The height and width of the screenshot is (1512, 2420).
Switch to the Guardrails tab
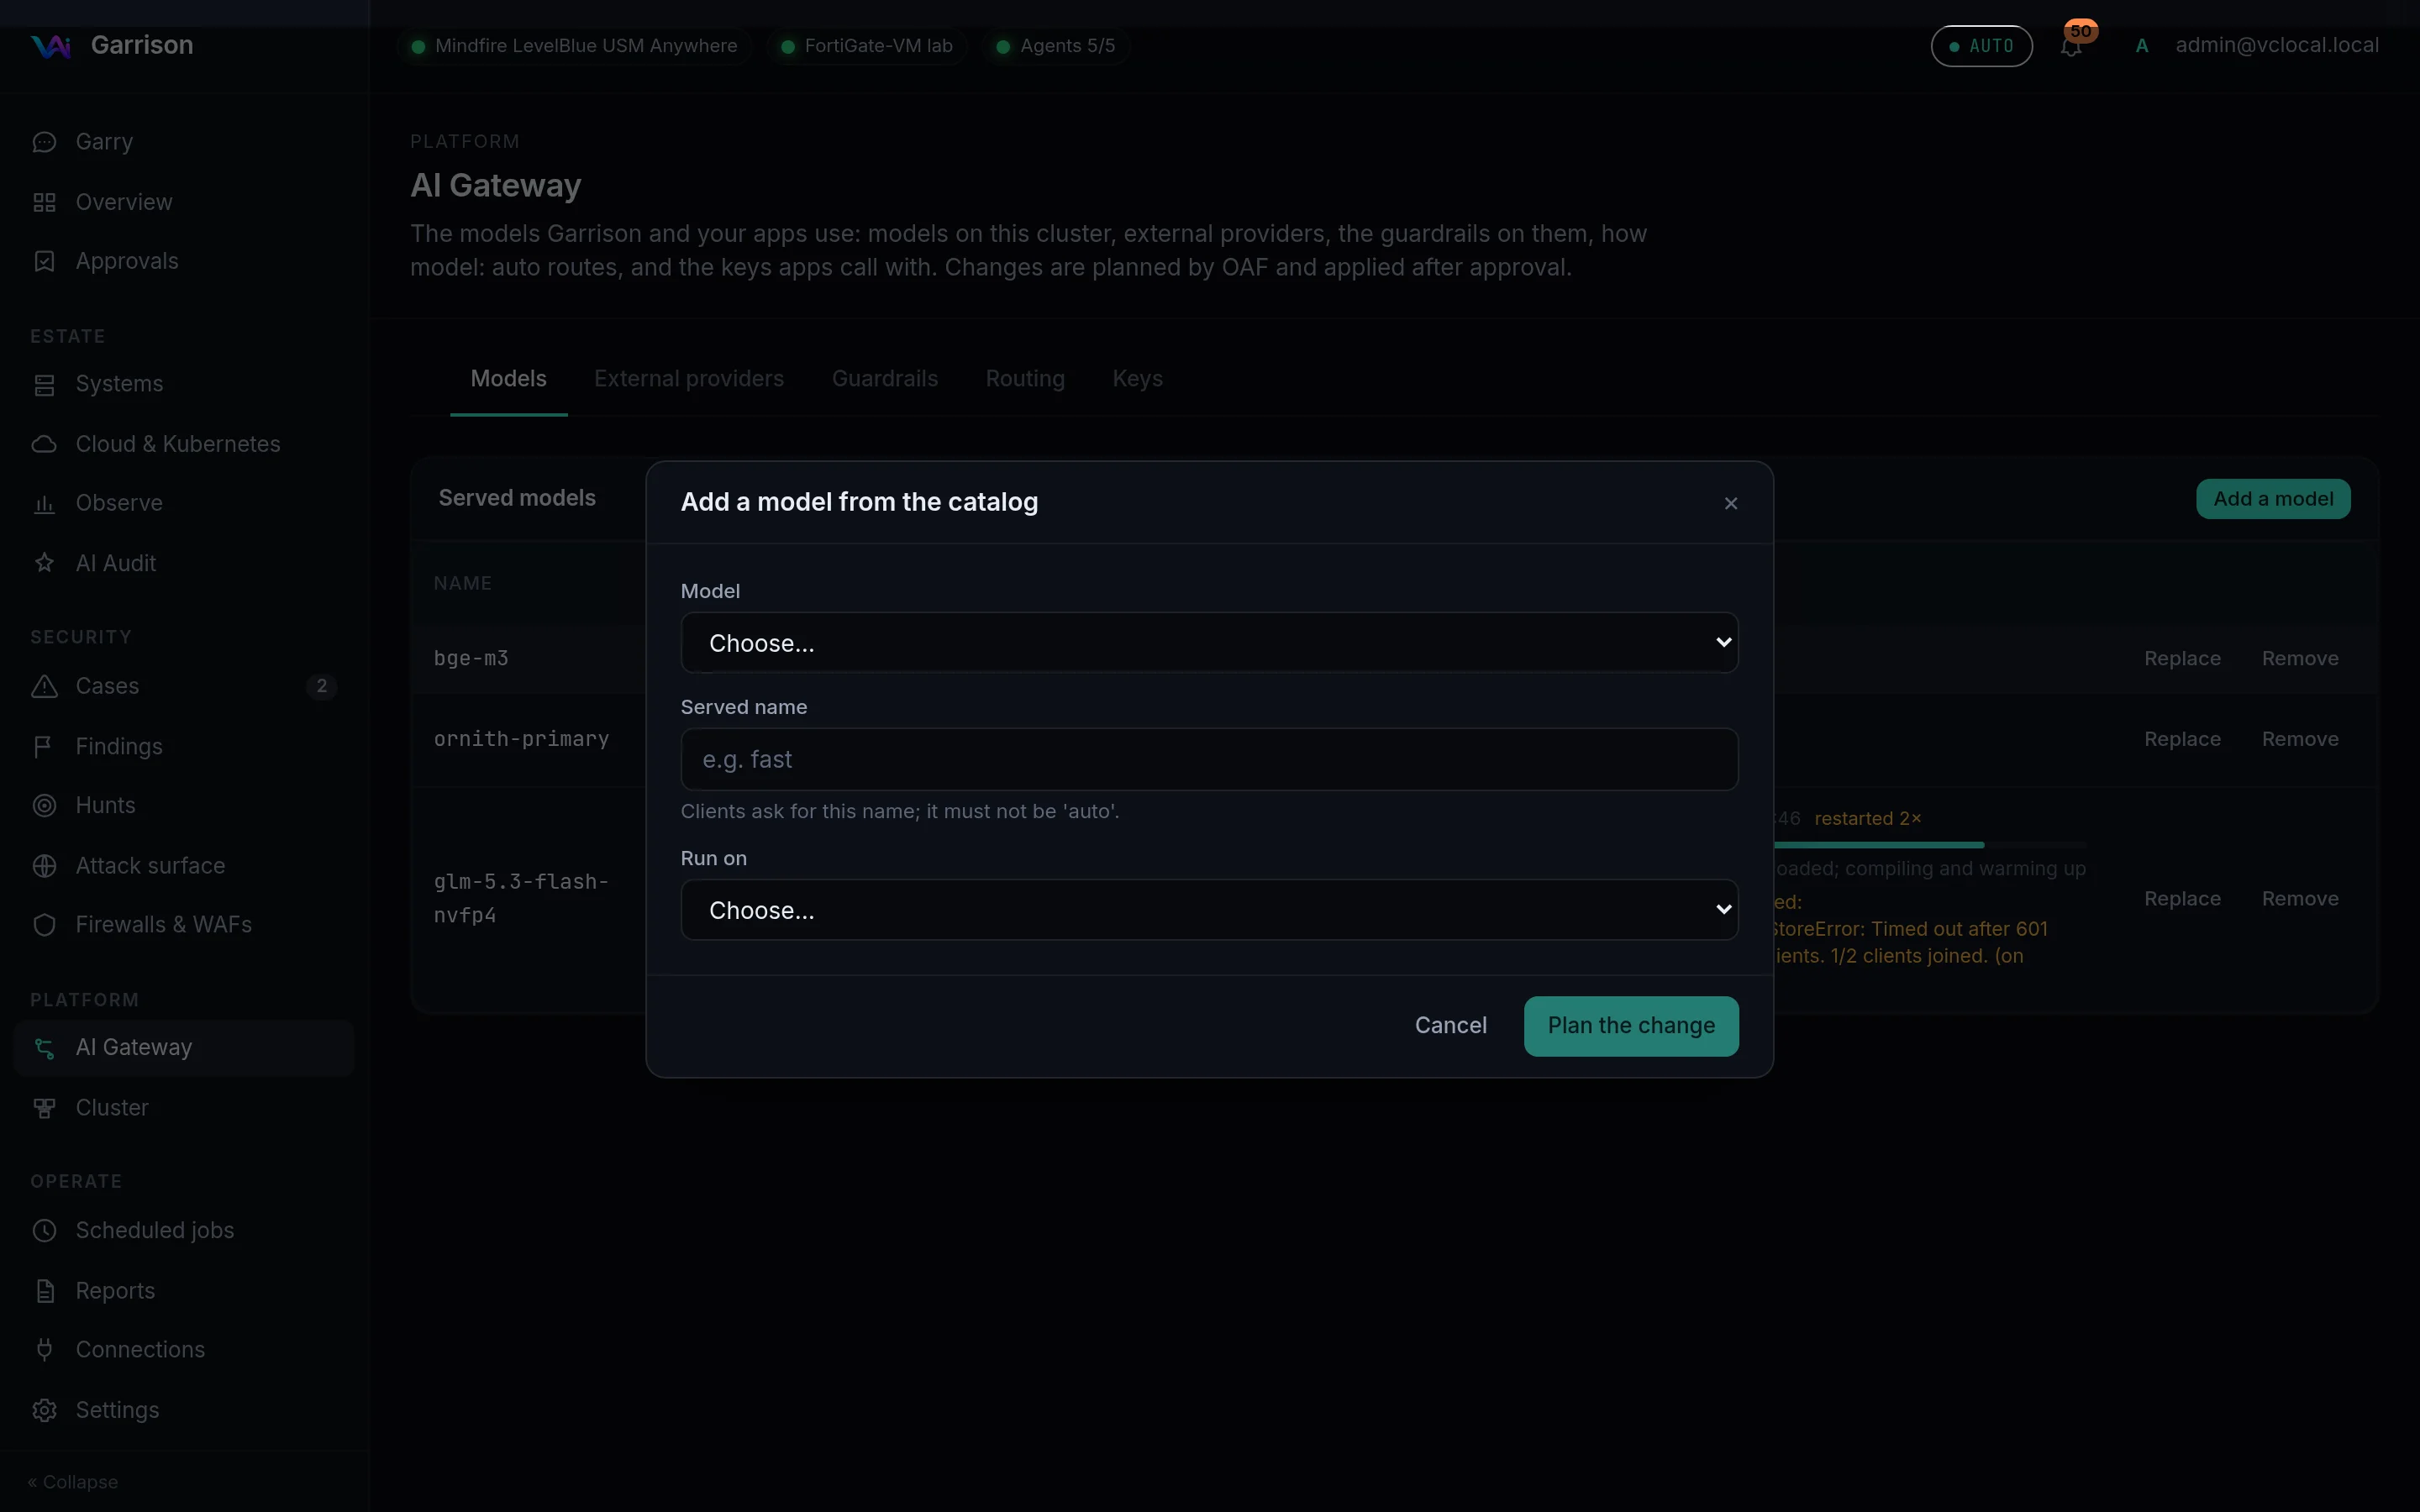pyautogui.click(x=885, y=379)
